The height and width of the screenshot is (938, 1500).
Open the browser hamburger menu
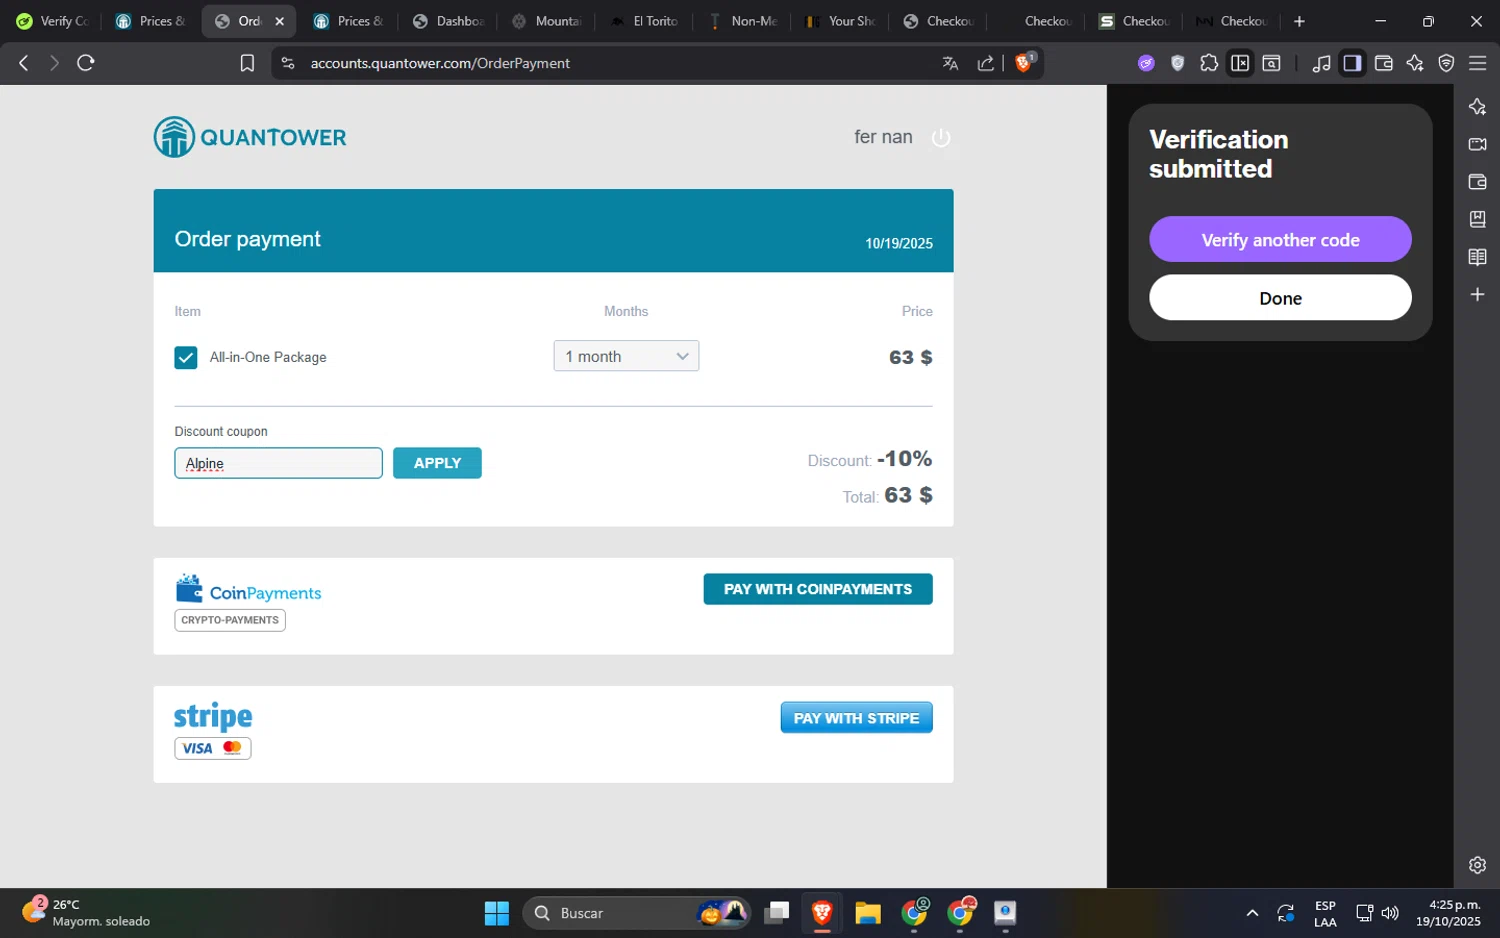(x=1478, y=63)
